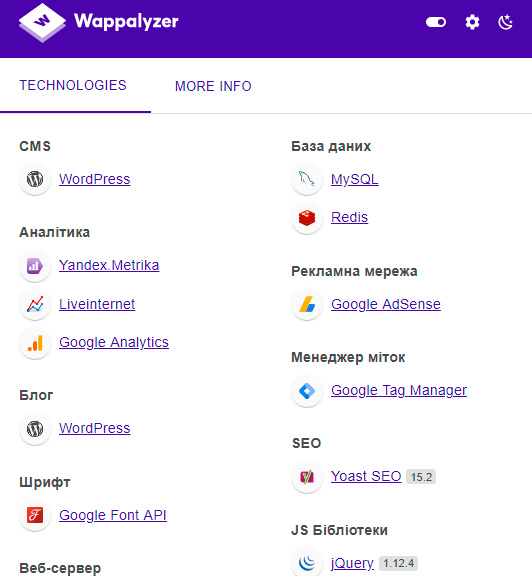
Task: Click the Рекламна мережа category heading
Action: [354, 271]
